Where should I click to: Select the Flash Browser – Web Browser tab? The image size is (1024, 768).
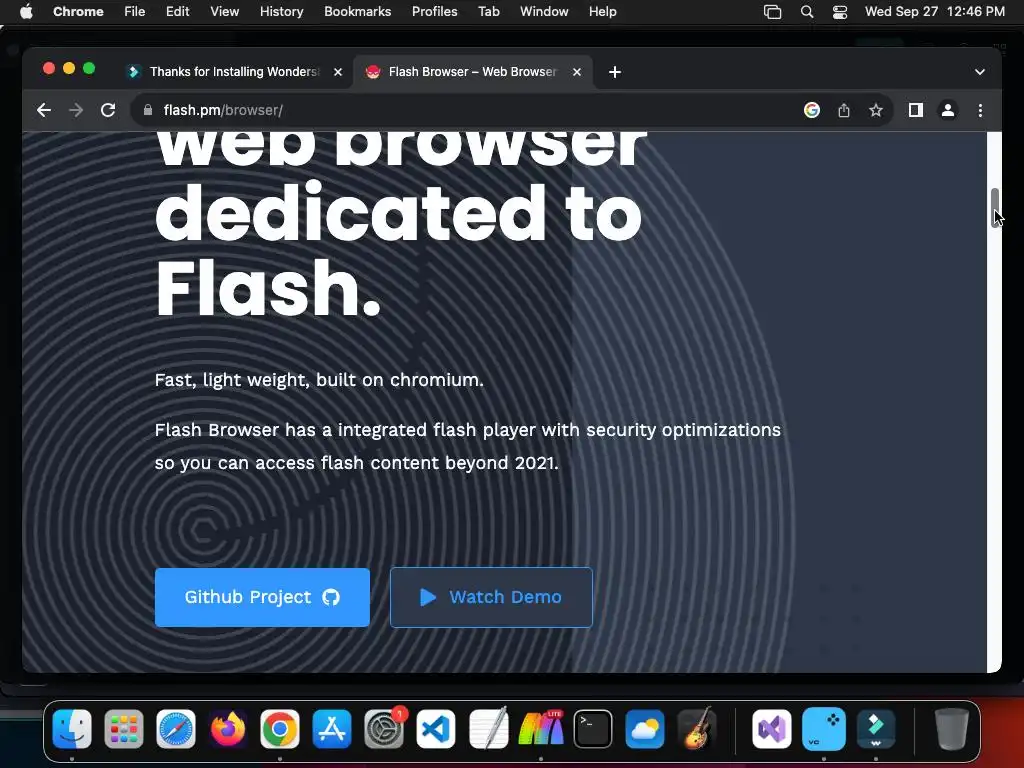coord(472,72)
